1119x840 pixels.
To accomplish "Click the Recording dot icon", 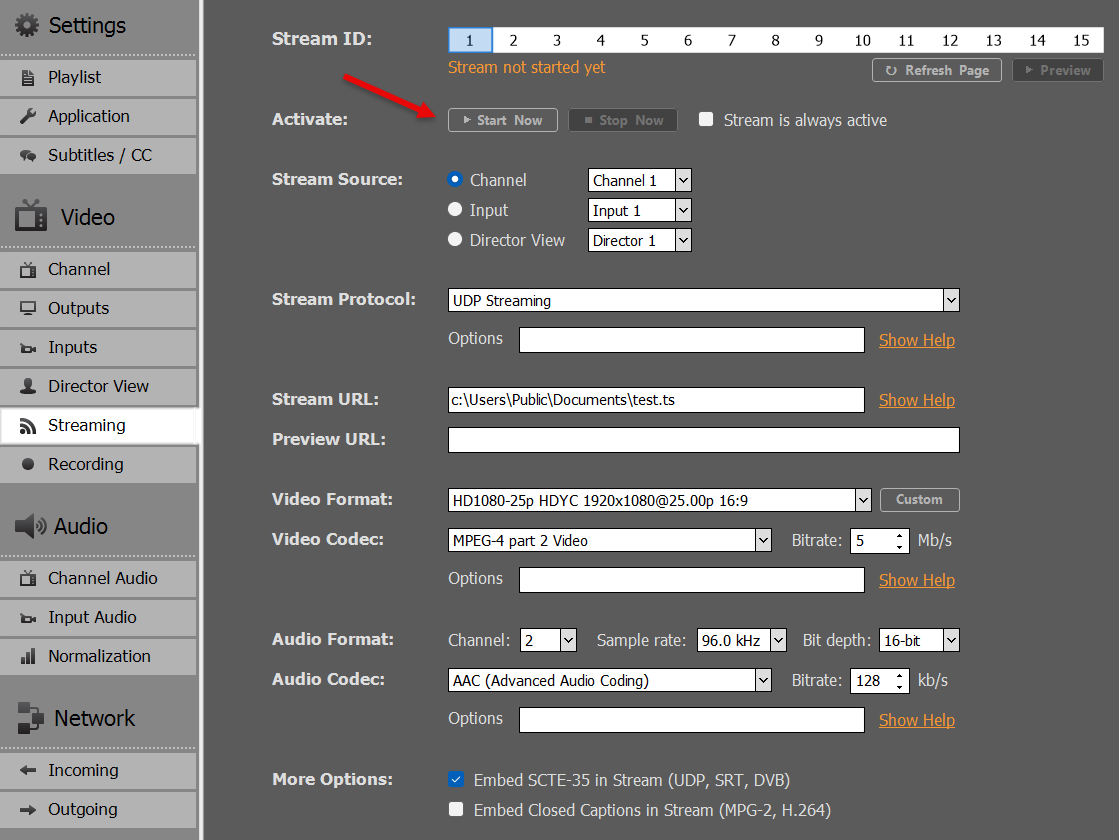I will pyautogui.click(x=28, y=464).
